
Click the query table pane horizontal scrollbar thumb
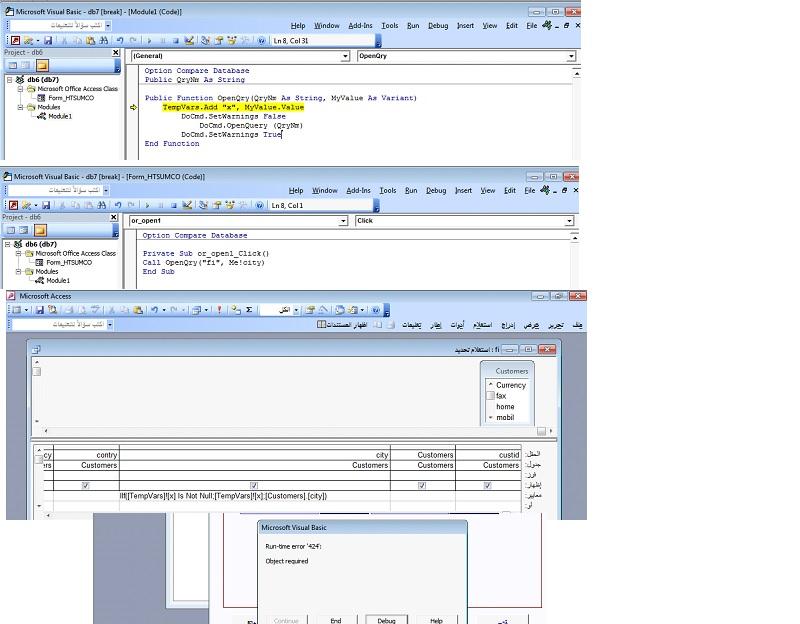(541, 431)
